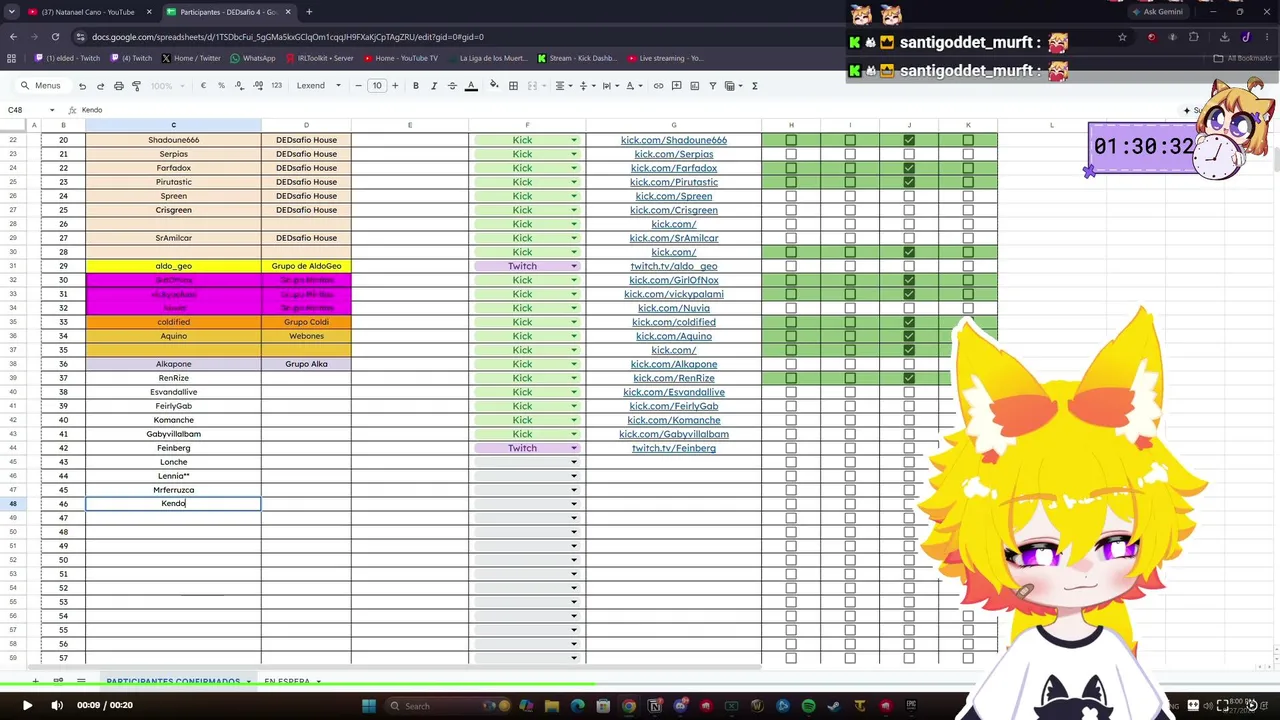
Task: Play the video with the play button
Action: click(27, 706)
